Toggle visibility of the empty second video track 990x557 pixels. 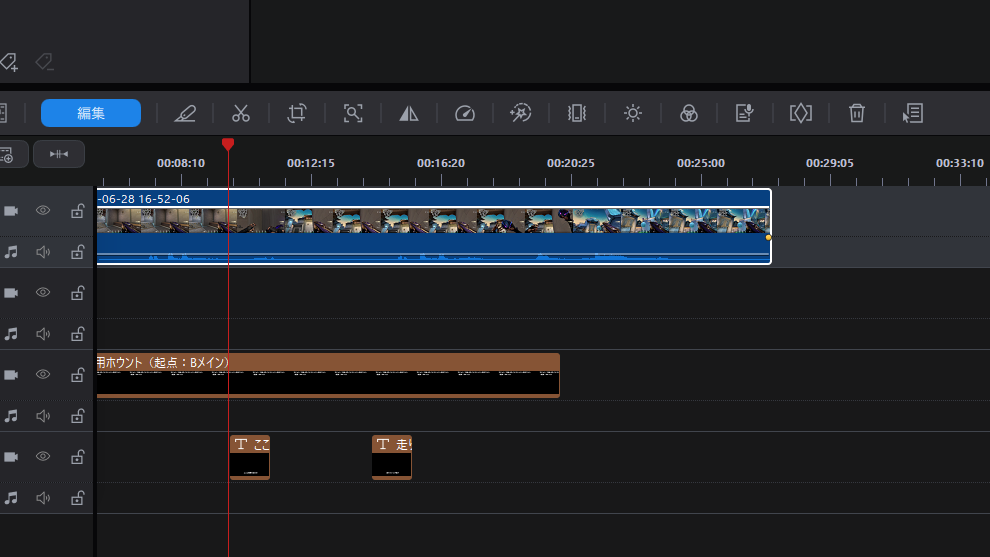point(43,292)
